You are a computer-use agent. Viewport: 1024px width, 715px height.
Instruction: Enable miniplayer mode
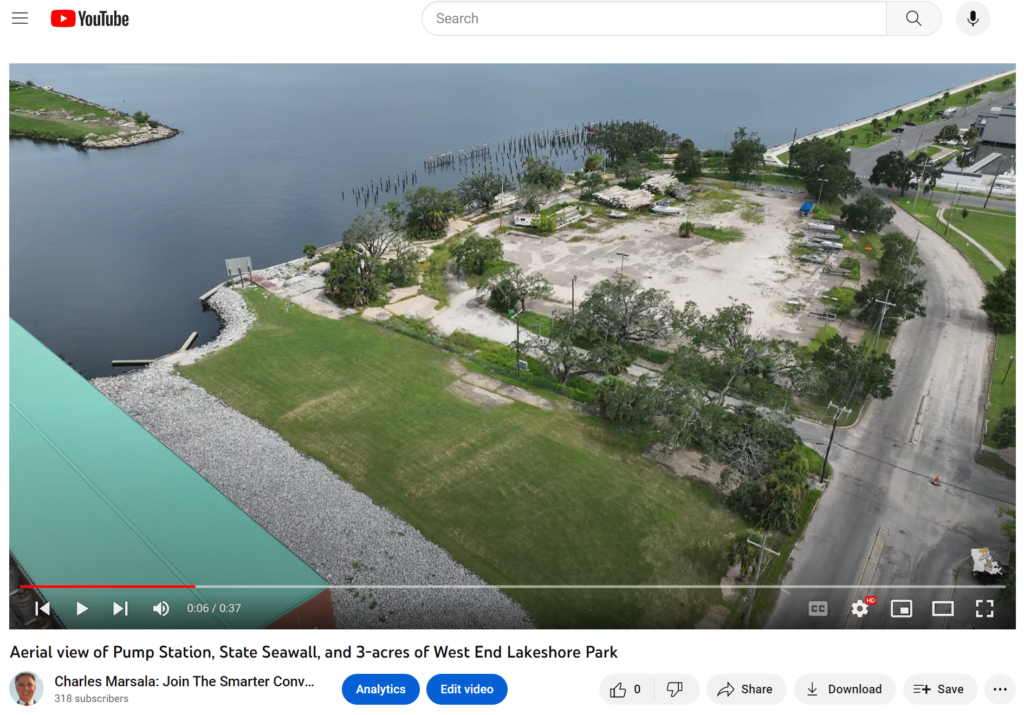click(901, 609)
